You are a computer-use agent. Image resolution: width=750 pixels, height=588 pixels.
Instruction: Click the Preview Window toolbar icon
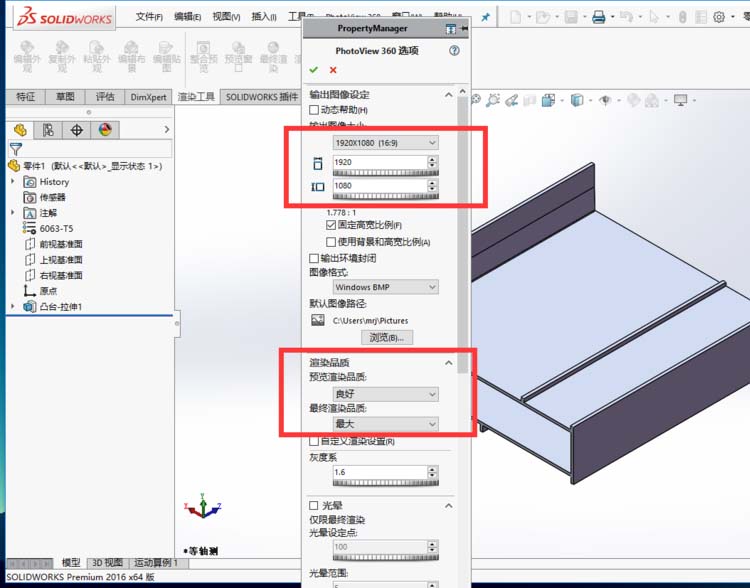point(238,57)
